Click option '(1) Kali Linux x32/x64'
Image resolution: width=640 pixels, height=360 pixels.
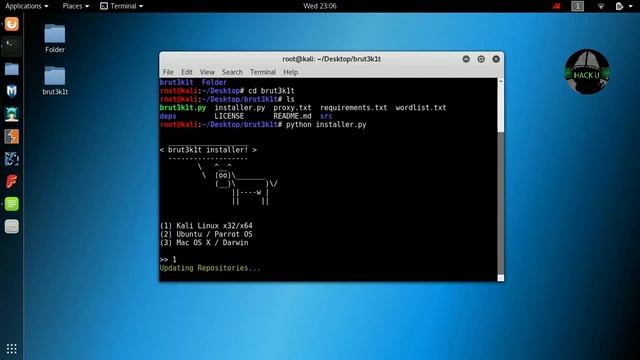click(206, 226)
